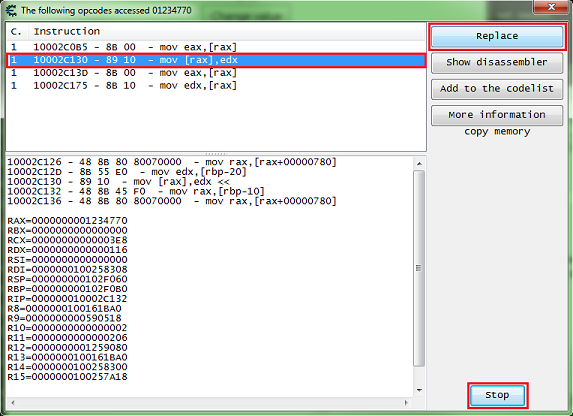Click the RAX register value line
The height and width of the screenshot is (416, 573).
click(x=68, y=221)
